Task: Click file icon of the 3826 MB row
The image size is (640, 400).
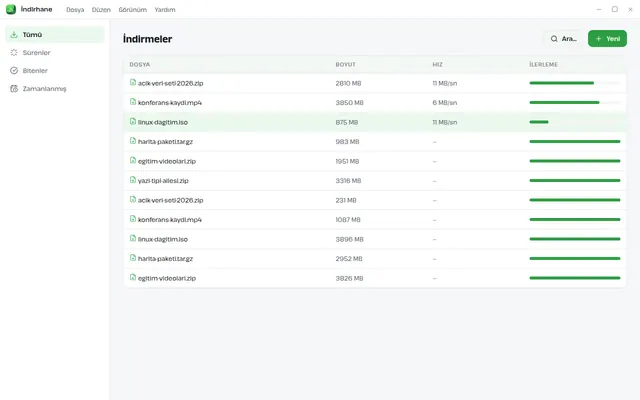Action: pos(133,278)
